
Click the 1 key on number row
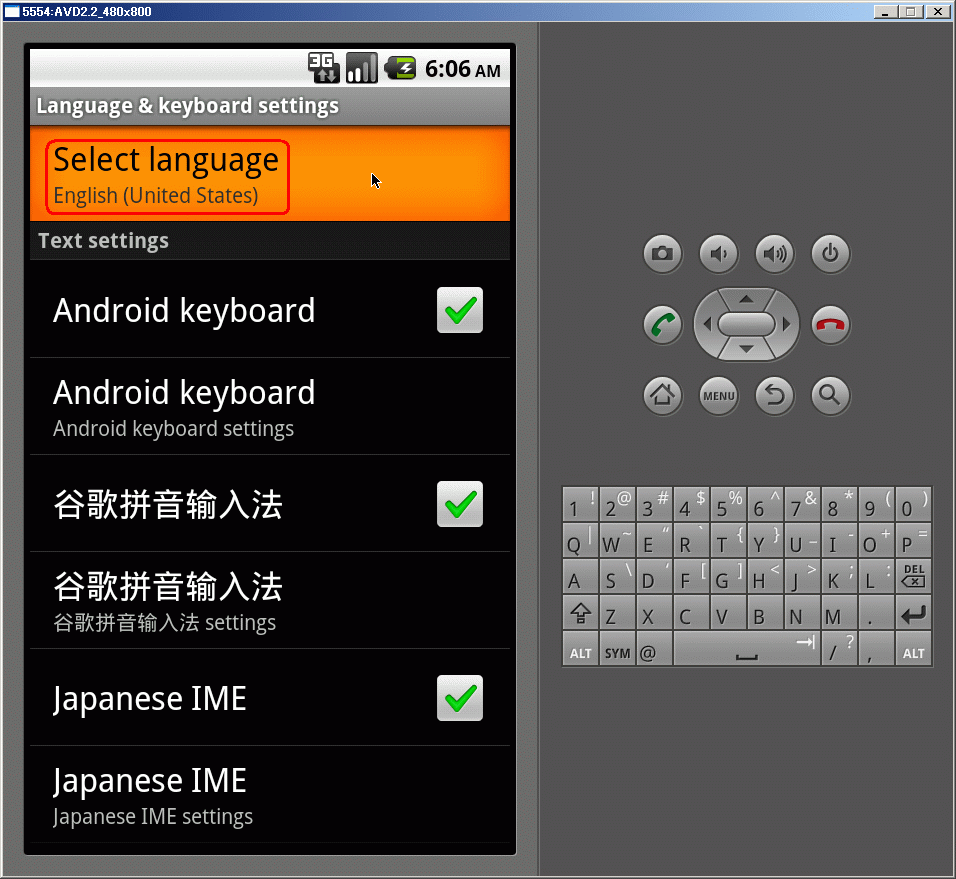coord(580,504)
